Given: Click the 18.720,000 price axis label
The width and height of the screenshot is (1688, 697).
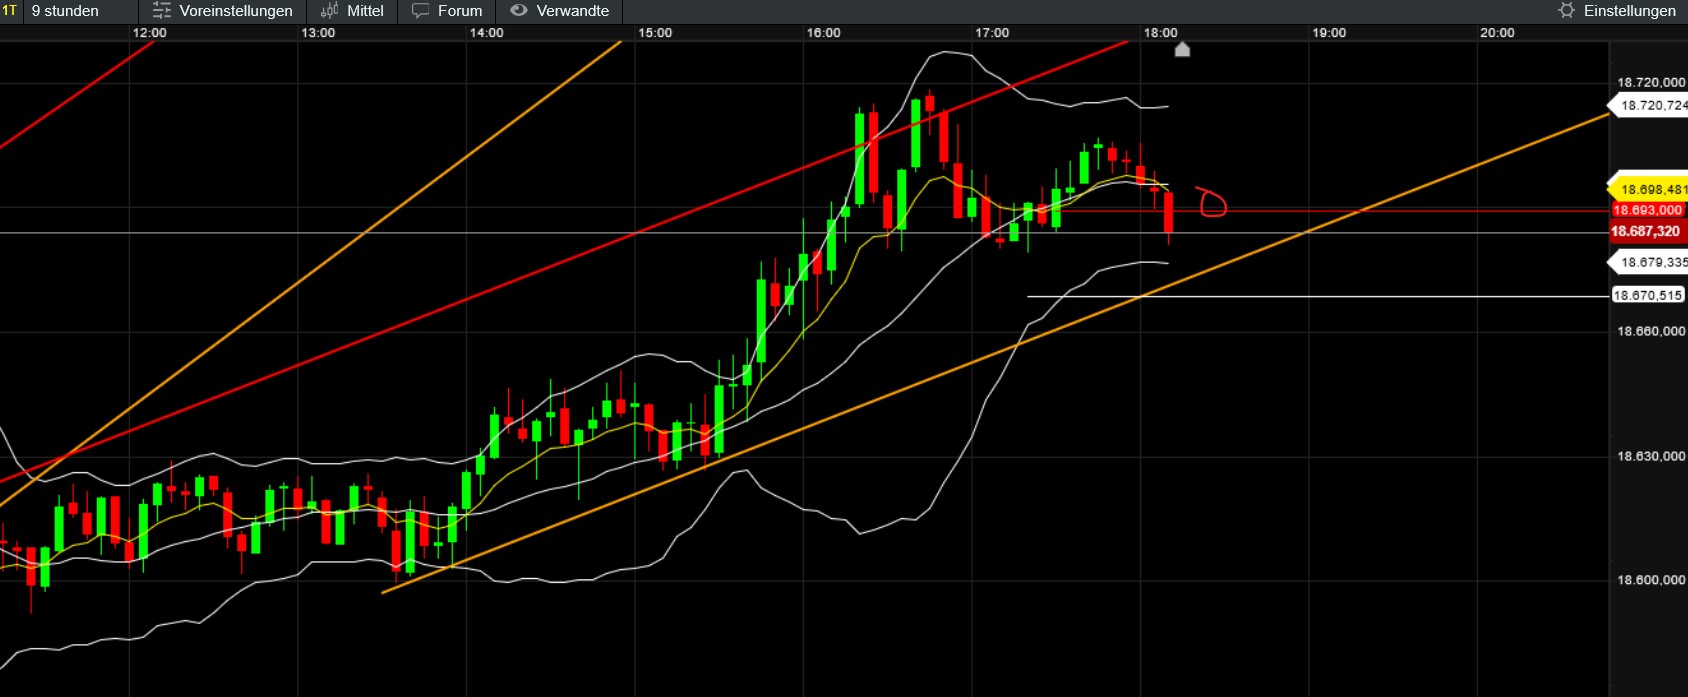Looking at the screenshot, I should pos(1651,82).
